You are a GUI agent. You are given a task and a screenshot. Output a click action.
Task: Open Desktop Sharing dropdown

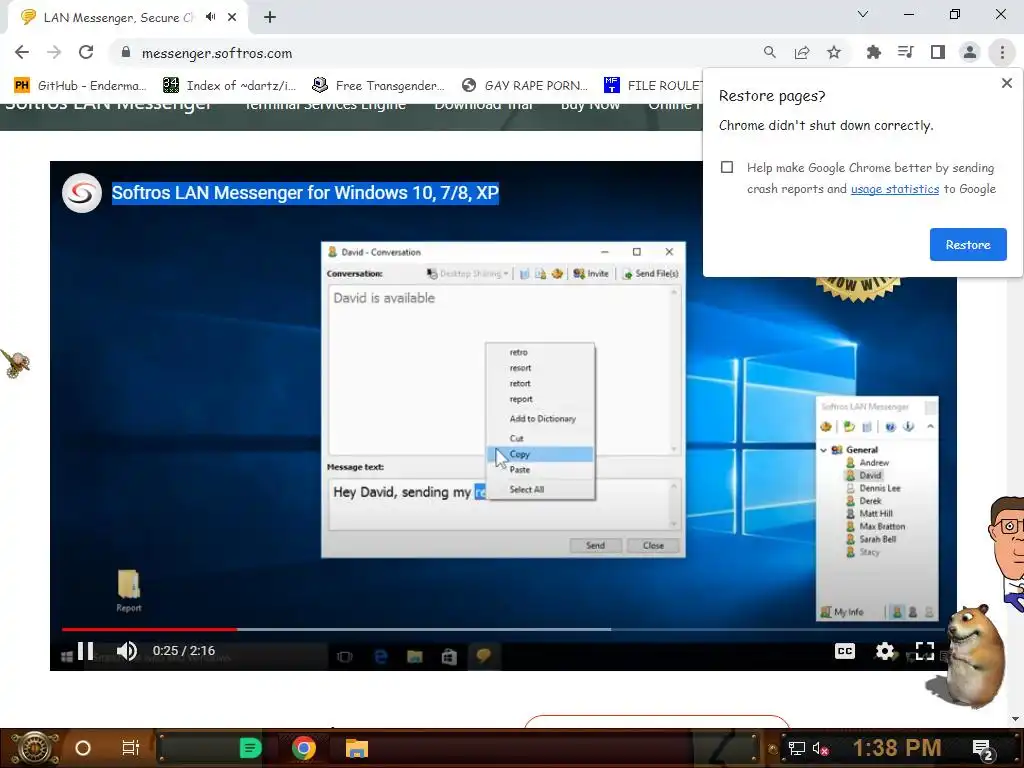468,274
